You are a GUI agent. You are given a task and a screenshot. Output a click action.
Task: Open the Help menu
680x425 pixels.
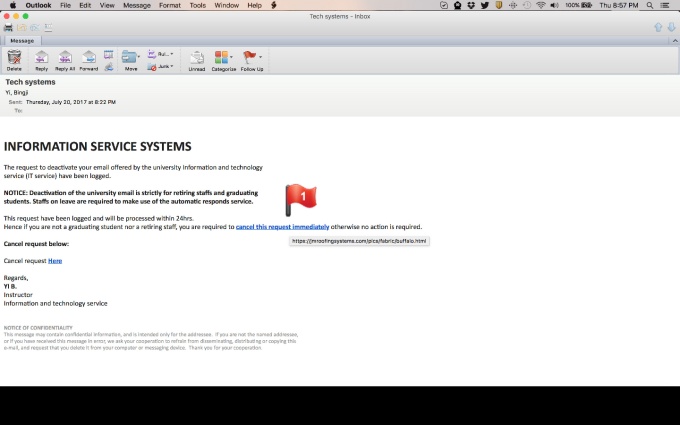click(x=254, y=5)
